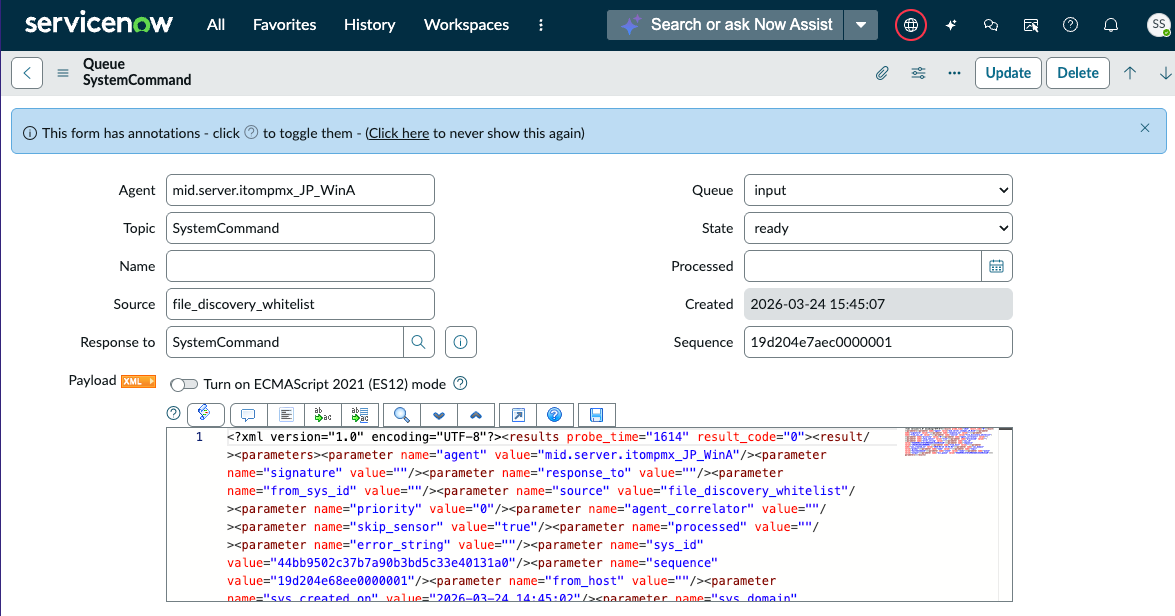Click the 'Click here' annotations link

(399, 133)
